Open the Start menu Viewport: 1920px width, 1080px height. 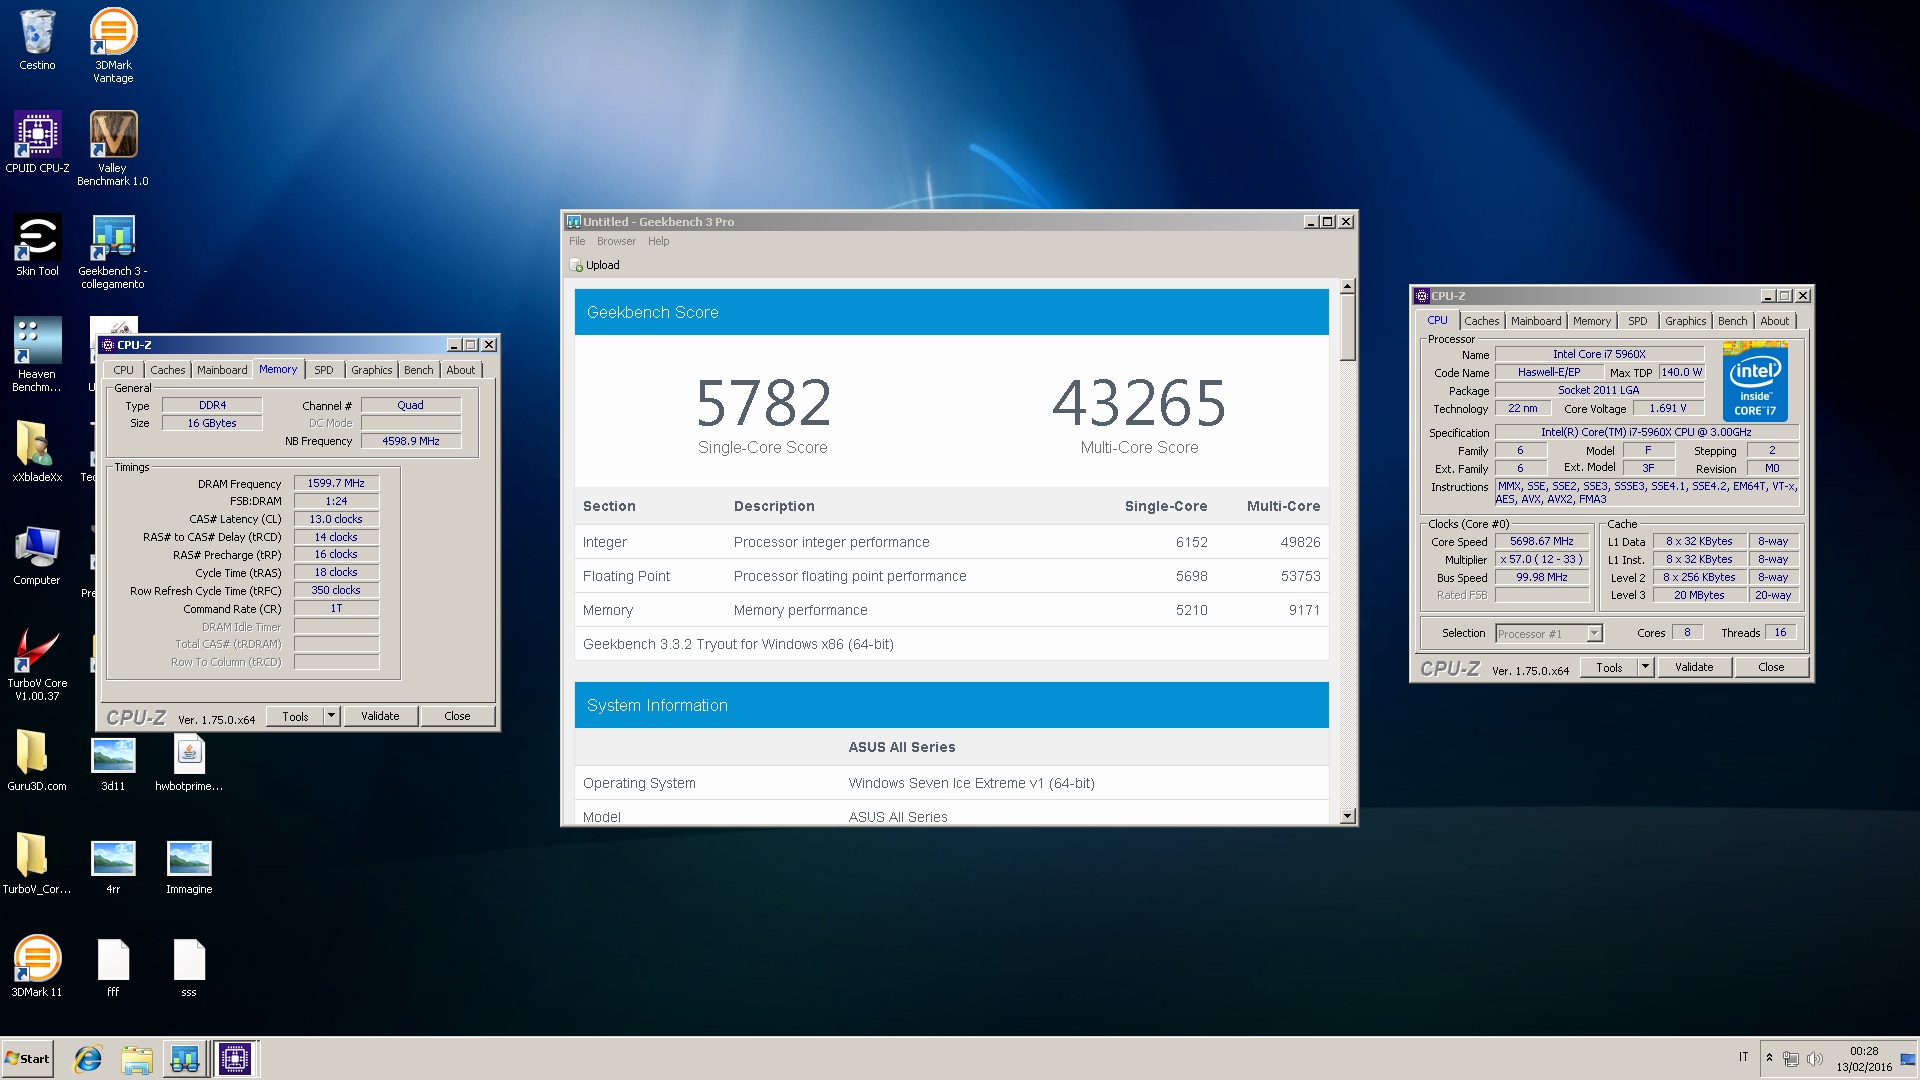click(28, 1059)
